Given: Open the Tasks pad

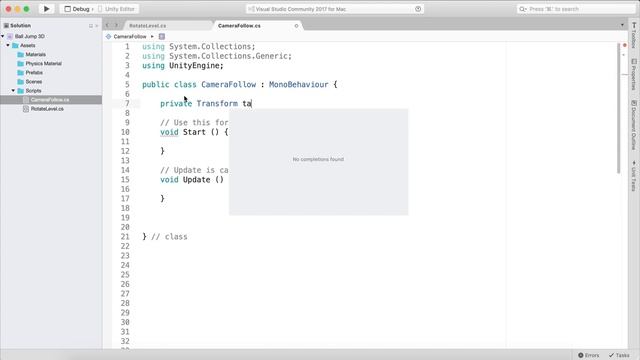Looking at the screenshot, I should pyautogui.click(x=619, y=355).
